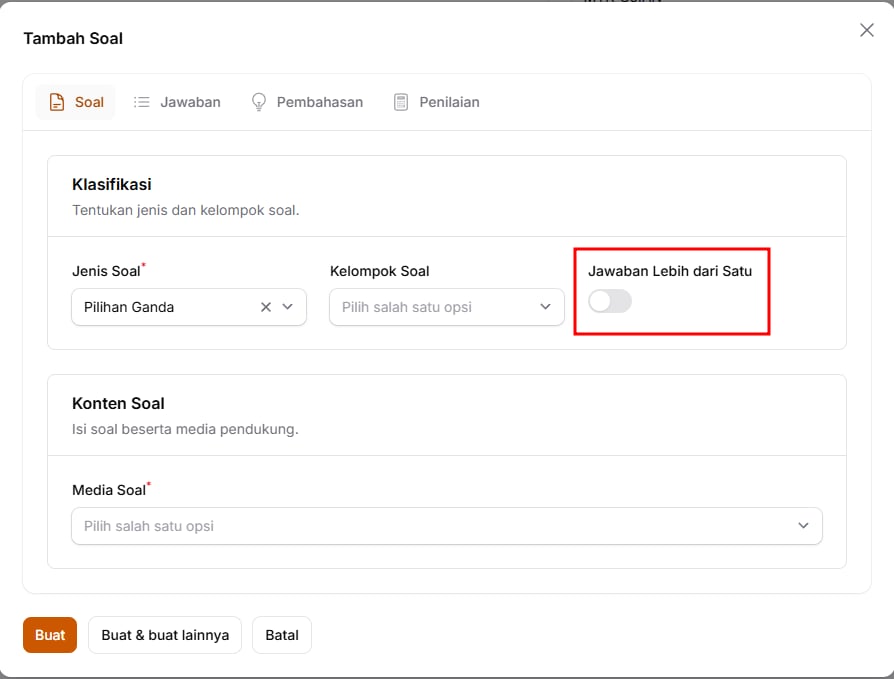Click the lightbulb icon beside Pembahasan
This screenshot has height=679, width=894.
[259, 102]
